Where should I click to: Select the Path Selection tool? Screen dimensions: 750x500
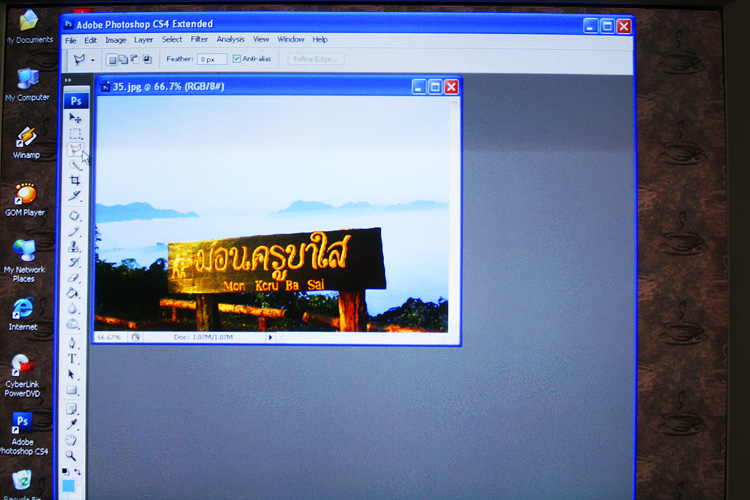(x=72, y=374)
